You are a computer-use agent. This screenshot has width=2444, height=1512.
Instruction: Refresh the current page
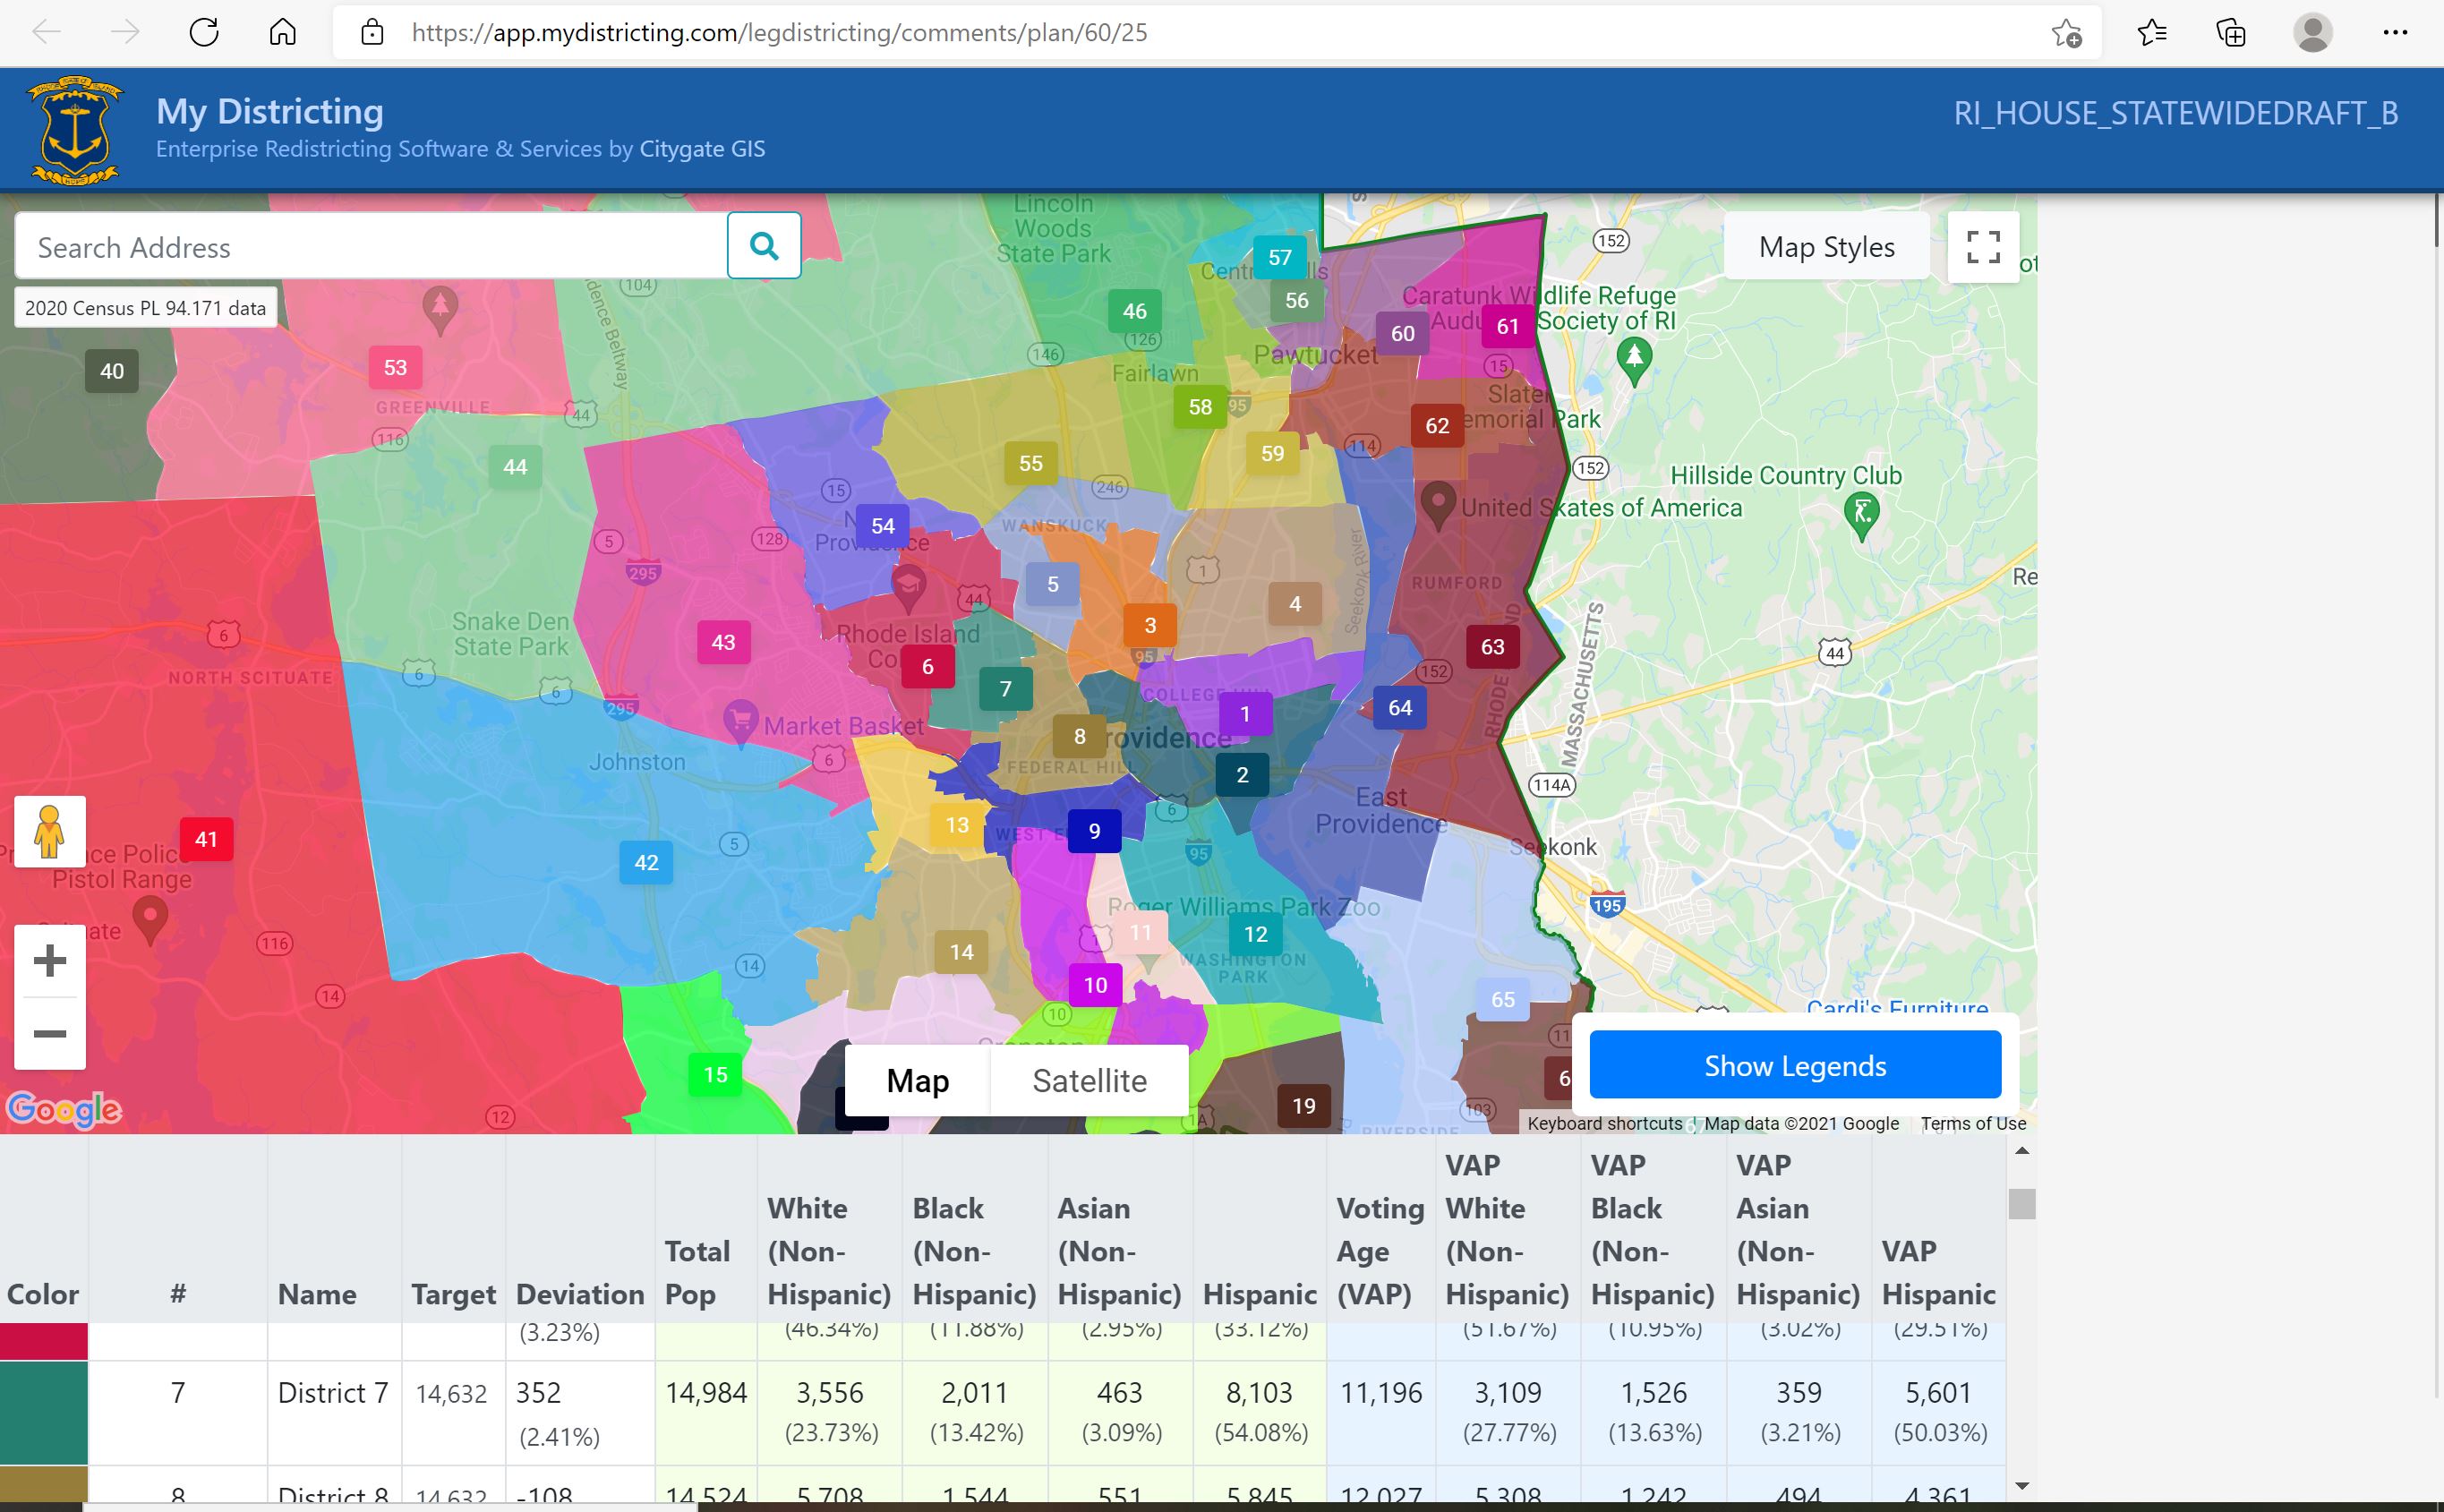point(204,31)
